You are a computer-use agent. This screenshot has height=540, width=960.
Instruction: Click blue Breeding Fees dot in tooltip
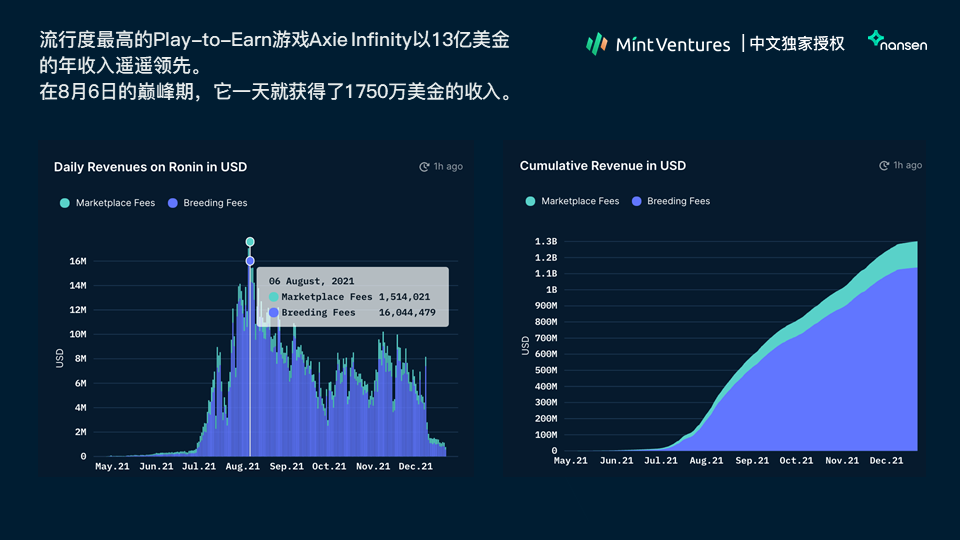pyautogui.click(x=274, y=312)
